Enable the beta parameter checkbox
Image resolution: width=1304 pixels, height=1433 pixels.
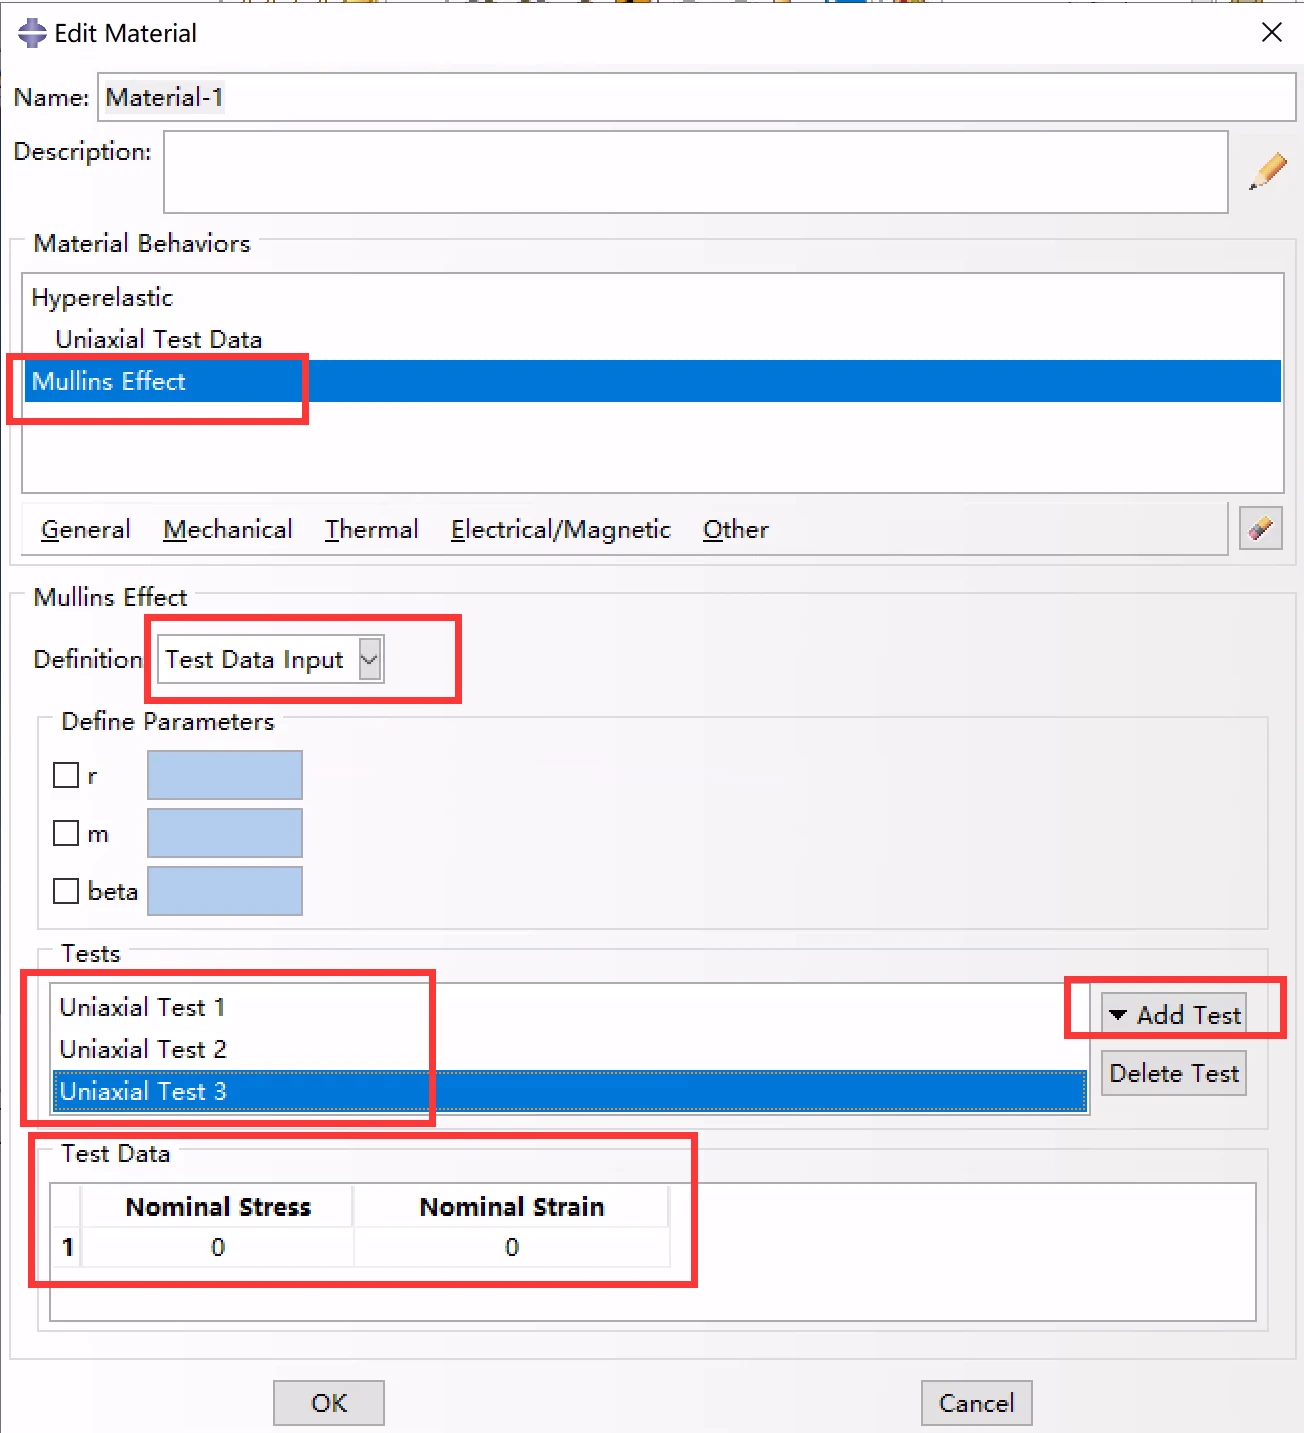66,891
